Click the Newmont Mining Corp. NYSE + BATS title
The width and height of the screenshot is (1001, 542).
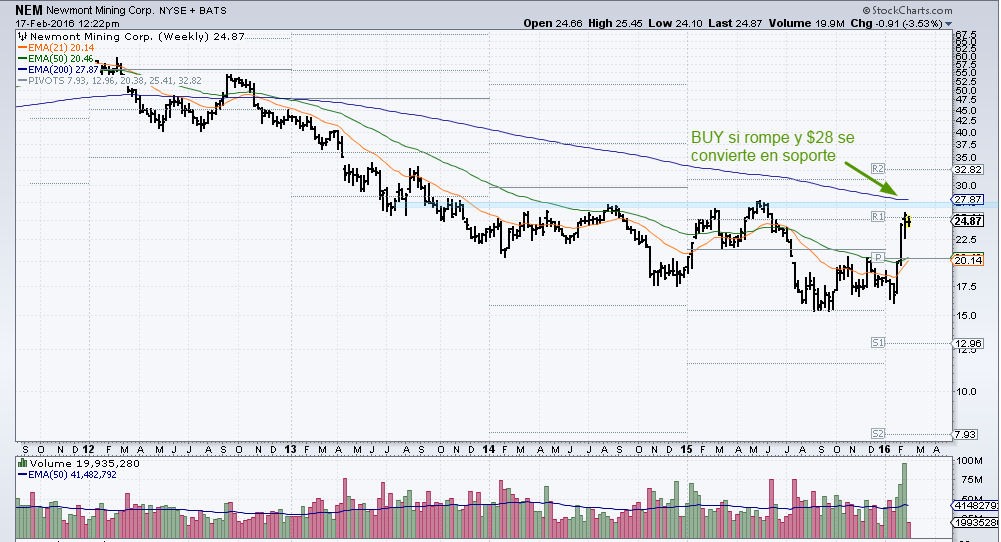click(x=136, y=11)
